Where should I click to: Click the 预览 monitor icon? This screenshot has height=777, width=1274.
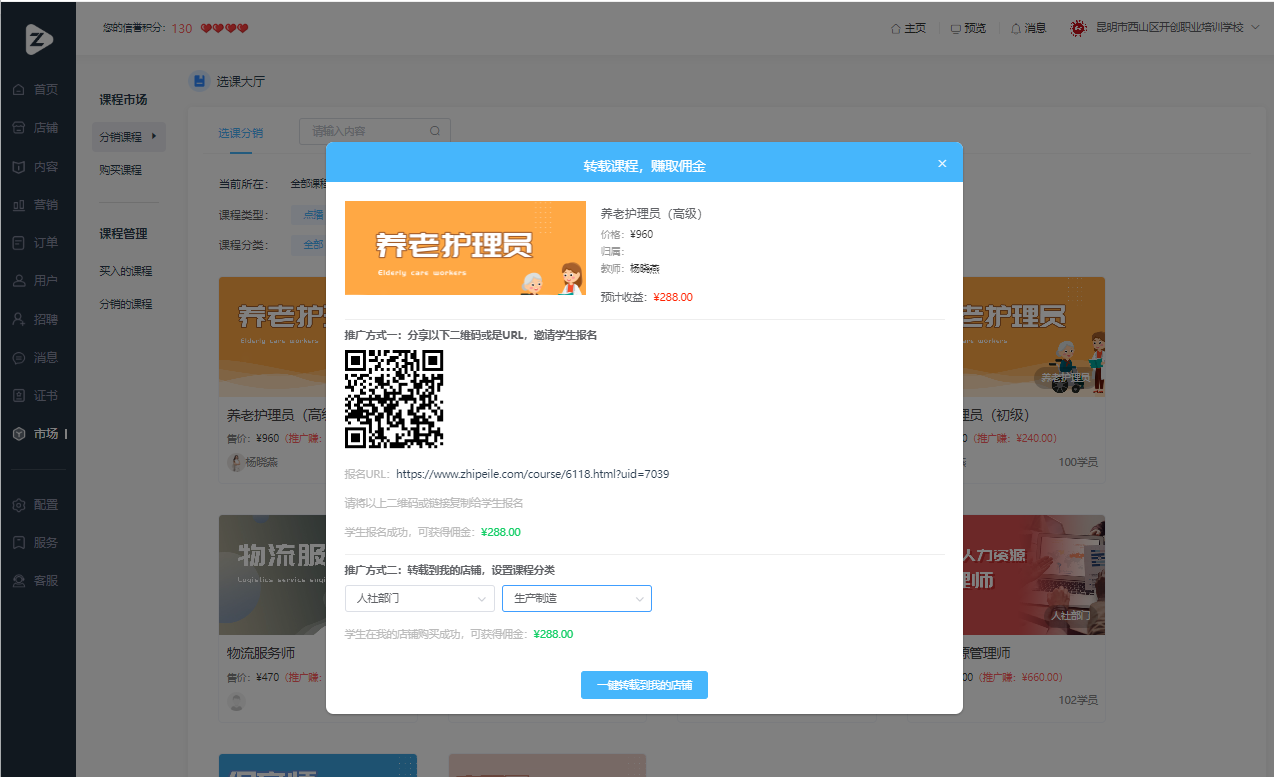pos(956,28)
